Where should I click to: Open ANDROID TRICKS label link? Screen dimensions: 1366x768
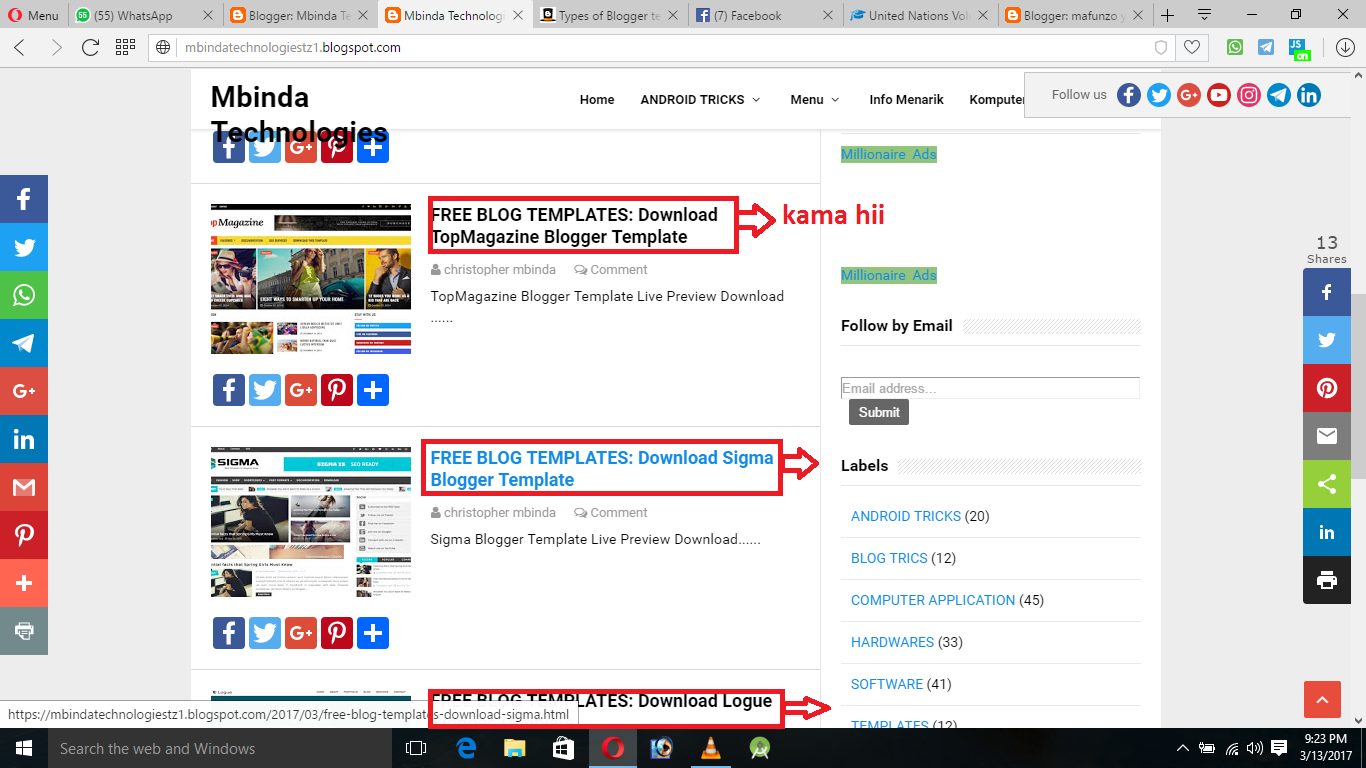coord(906,516)
